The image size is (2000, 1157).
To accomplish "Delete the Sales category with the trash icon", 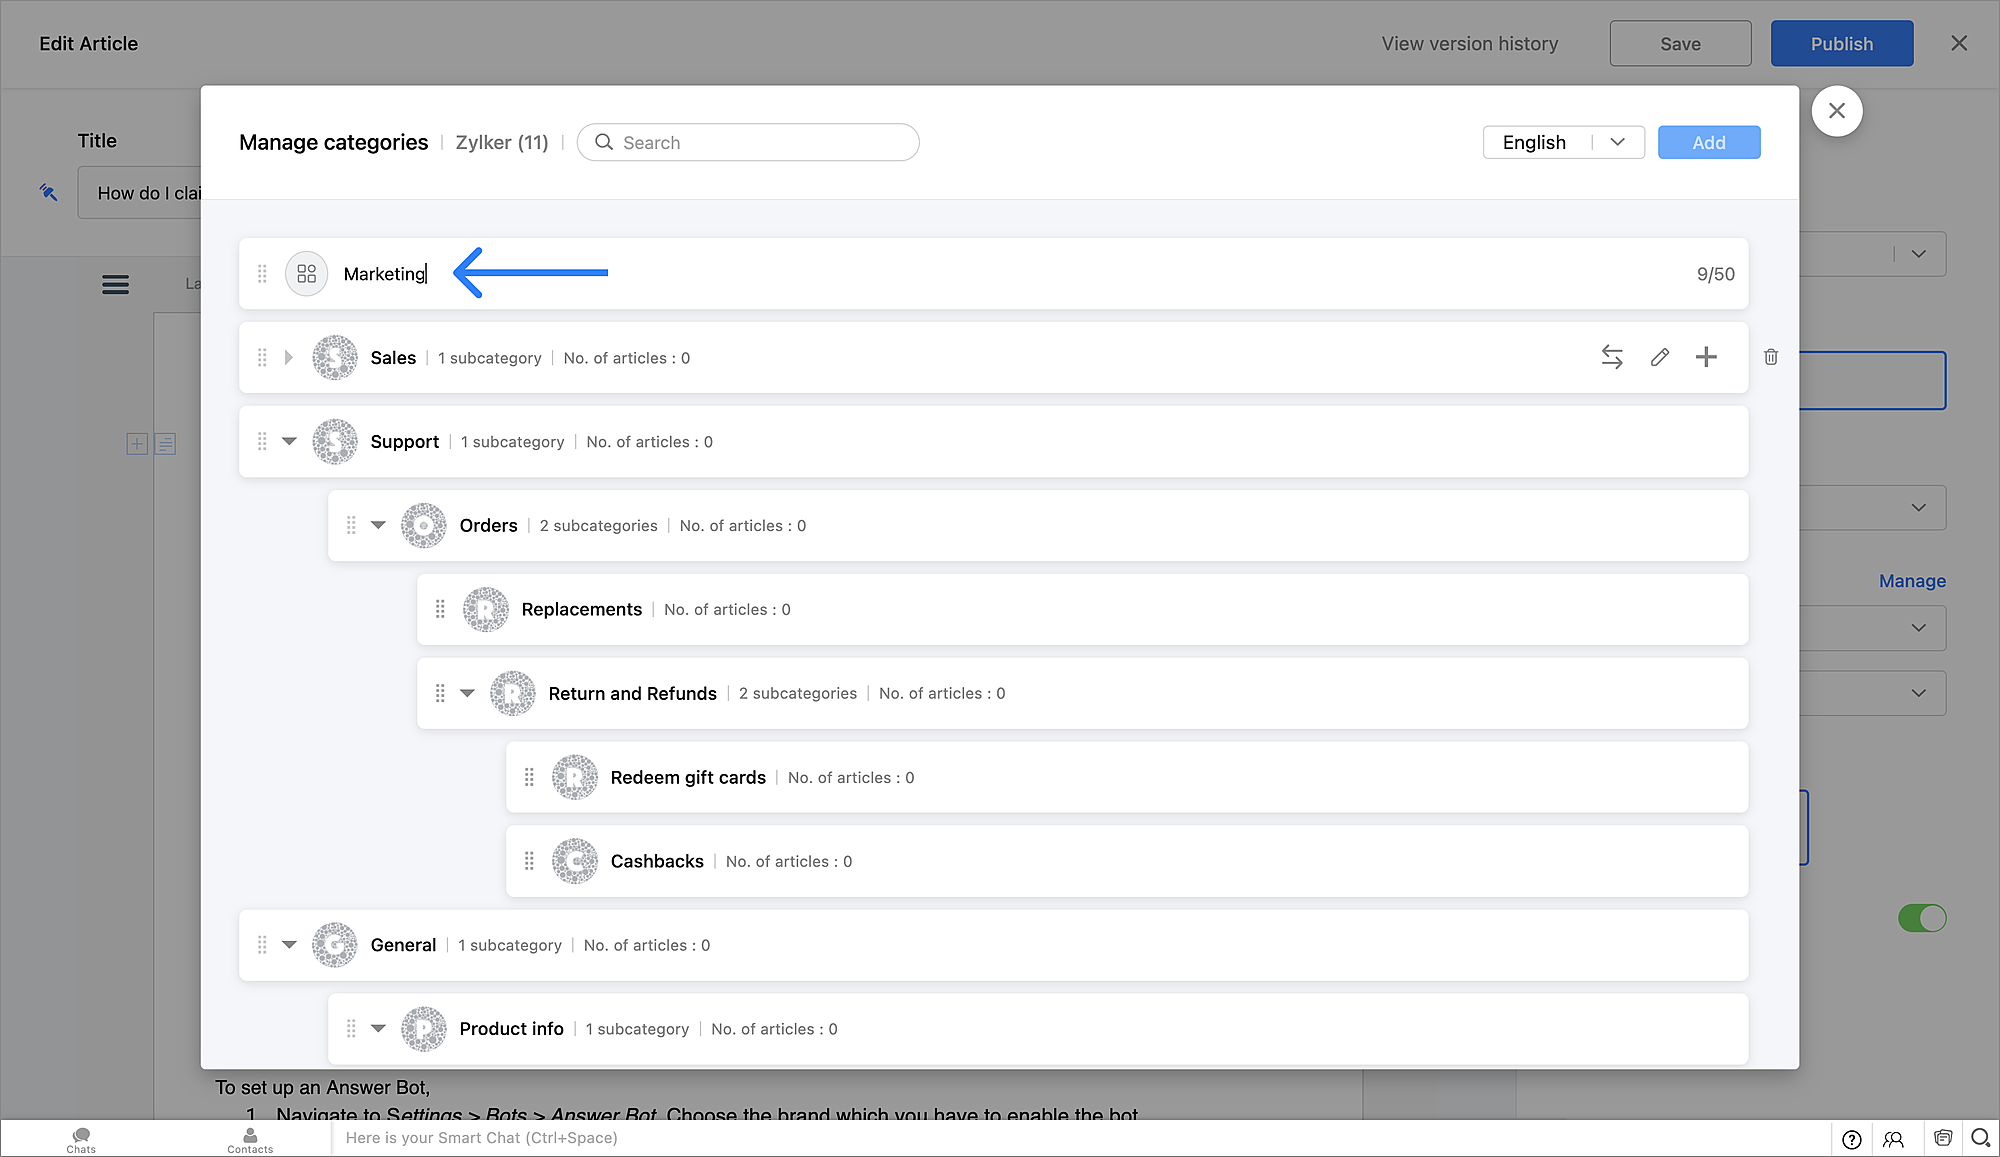I will point(1771,357).
